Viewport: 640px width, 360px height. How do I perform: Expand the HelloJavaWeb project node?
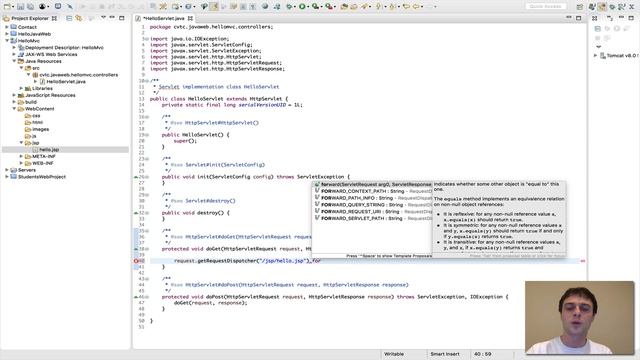(x=7, y=34)
